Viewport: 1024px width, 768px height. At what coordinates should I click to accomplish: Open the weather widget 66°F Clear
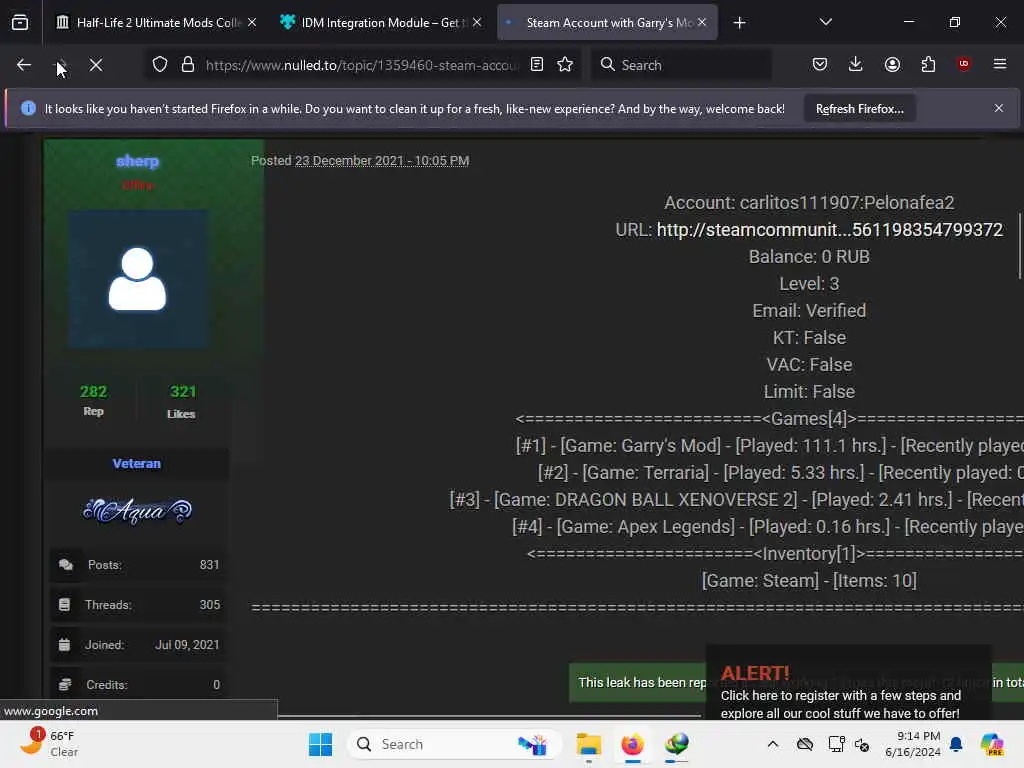coord(49,744)
